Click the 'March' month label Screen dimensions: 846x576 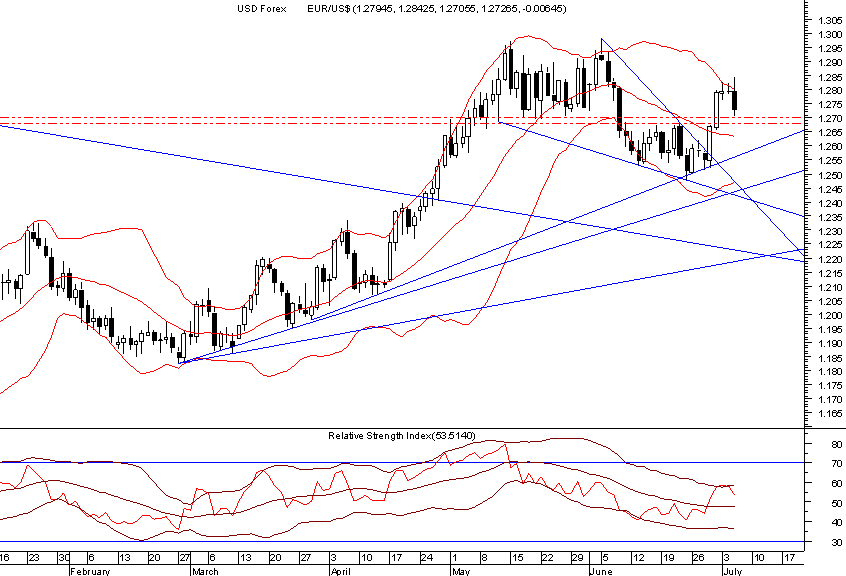[x=205, y=571]
